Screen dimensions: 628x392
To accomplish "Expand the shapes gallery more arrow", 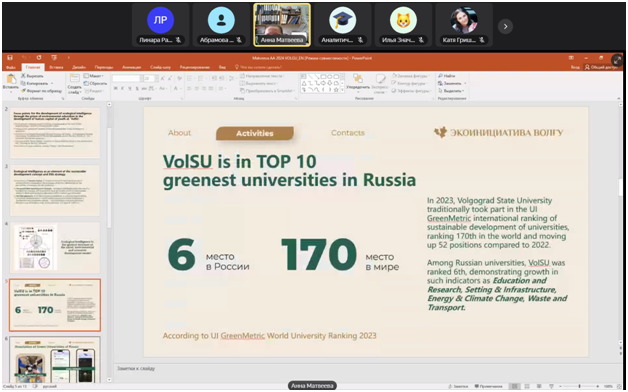I will 342,90.
